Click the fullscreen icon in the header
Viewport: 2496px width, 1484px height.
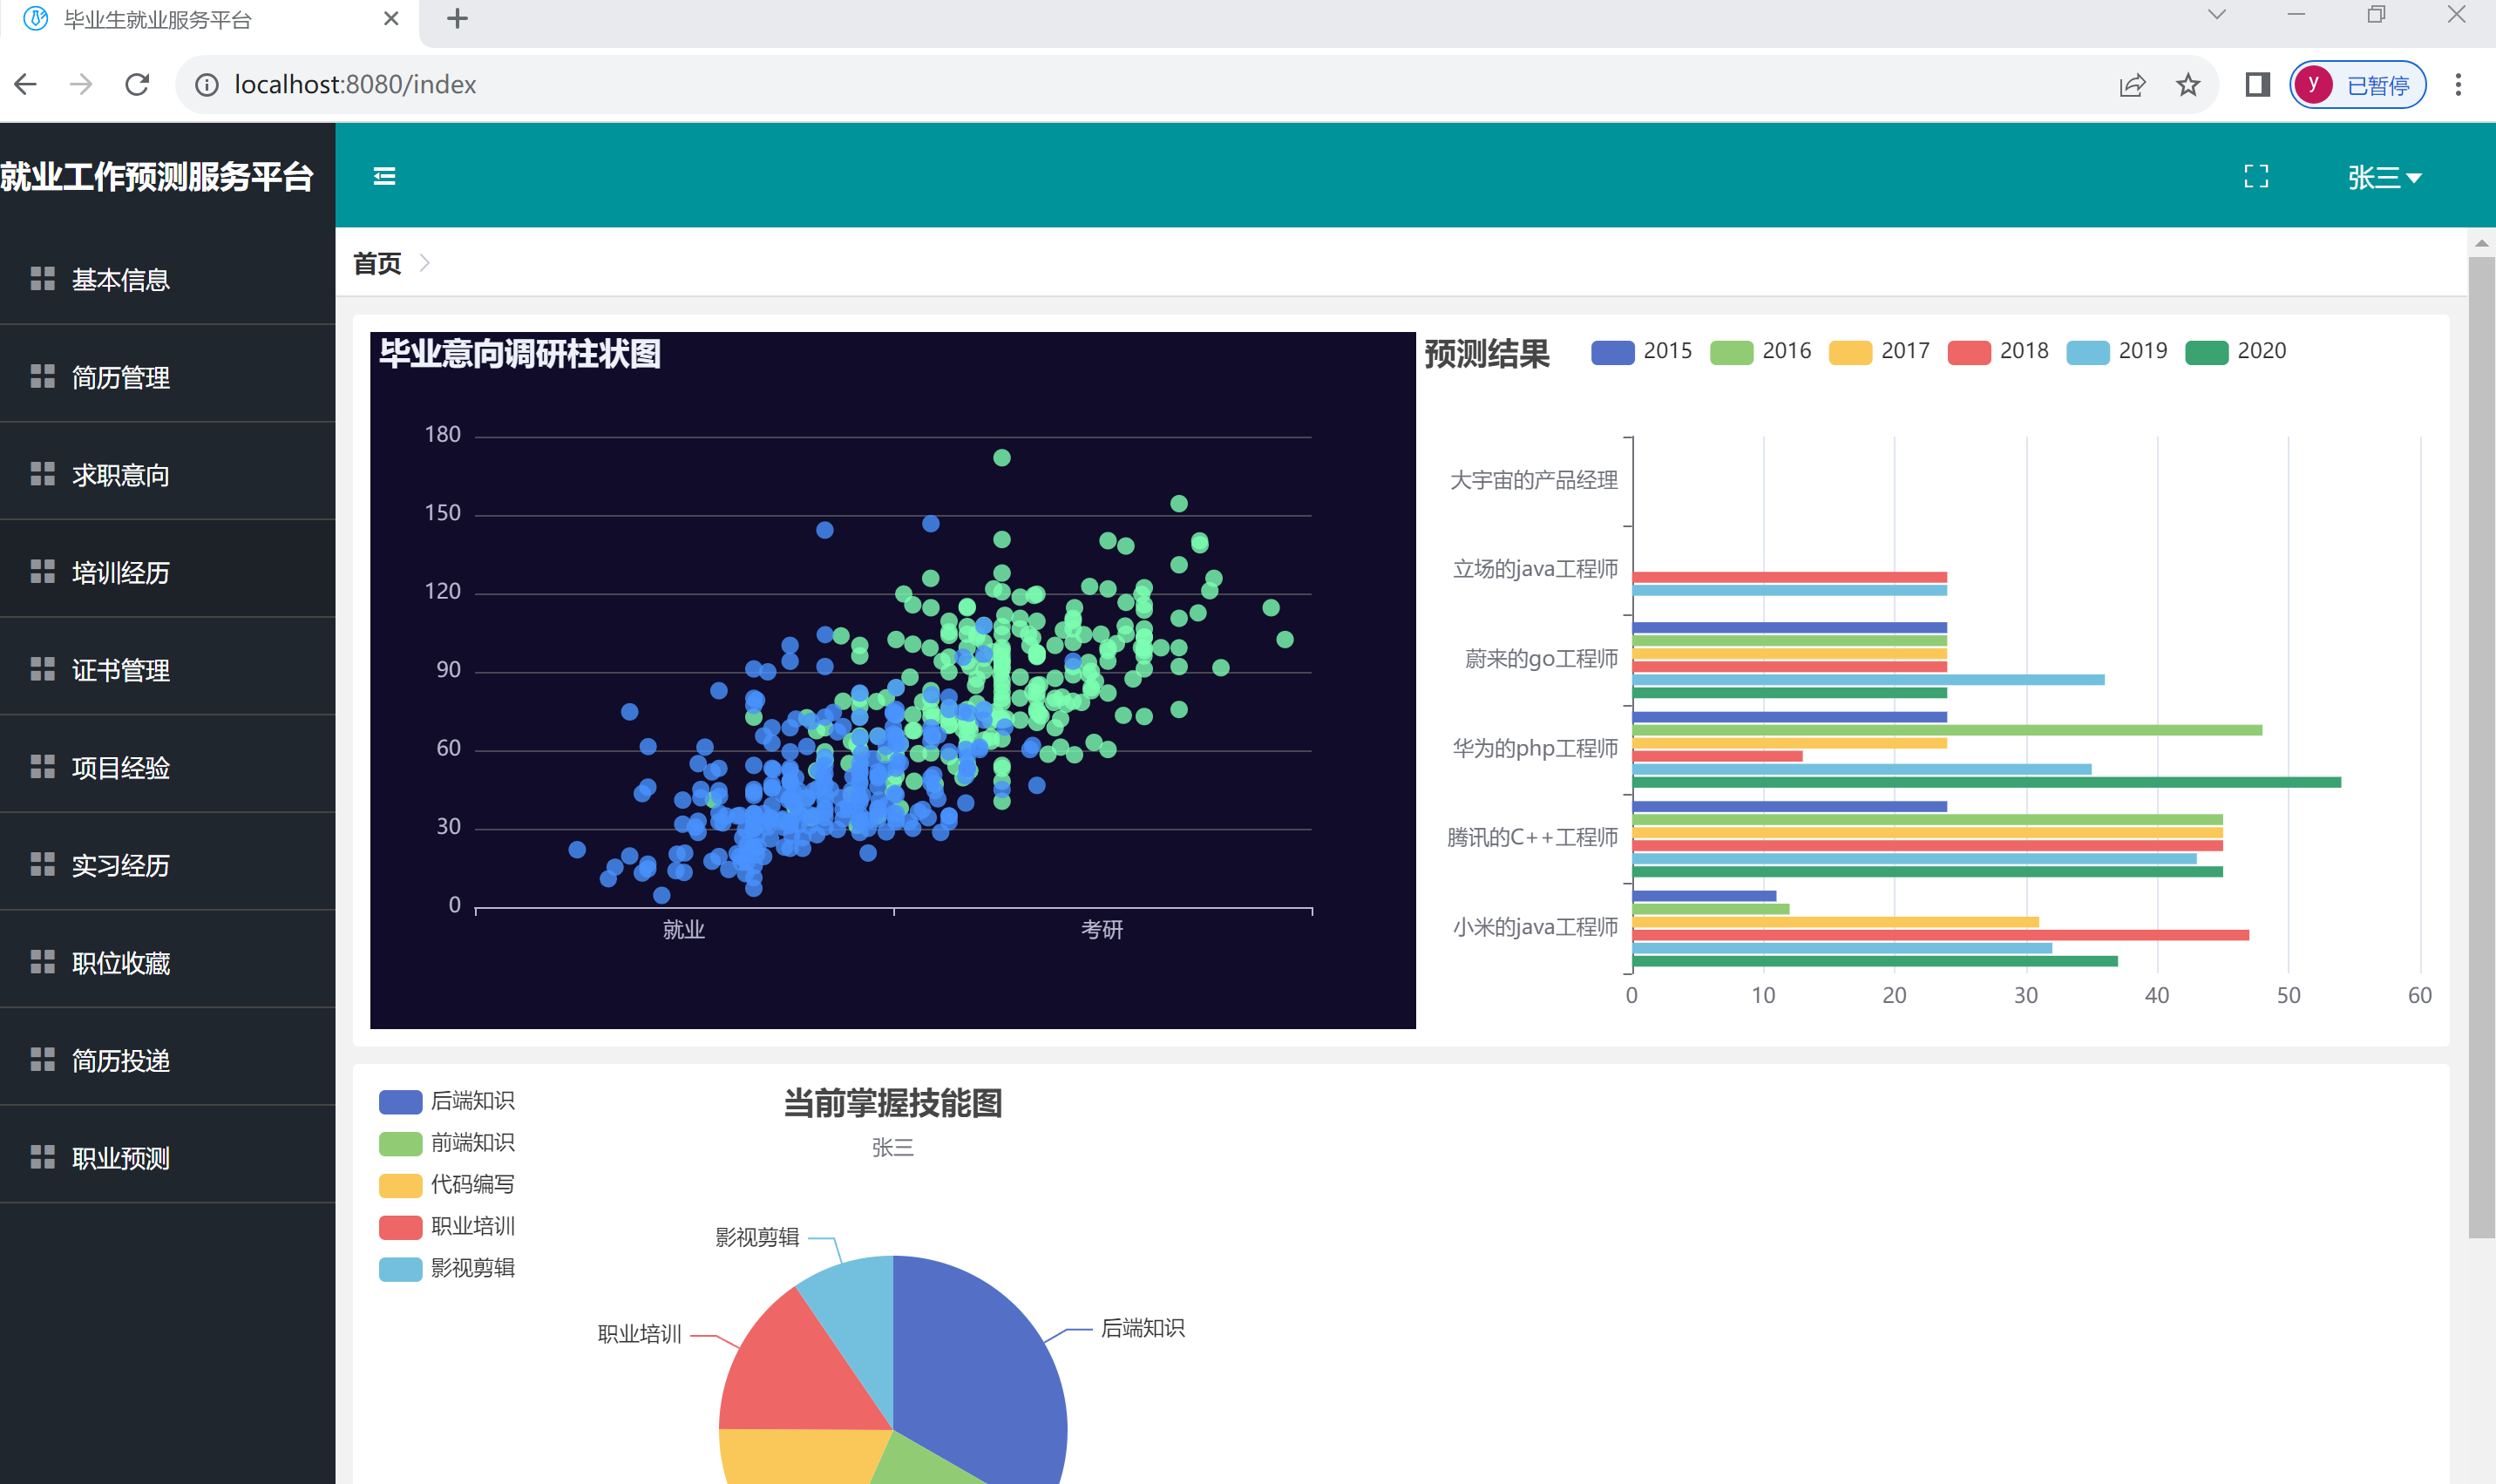[2255, 176]
